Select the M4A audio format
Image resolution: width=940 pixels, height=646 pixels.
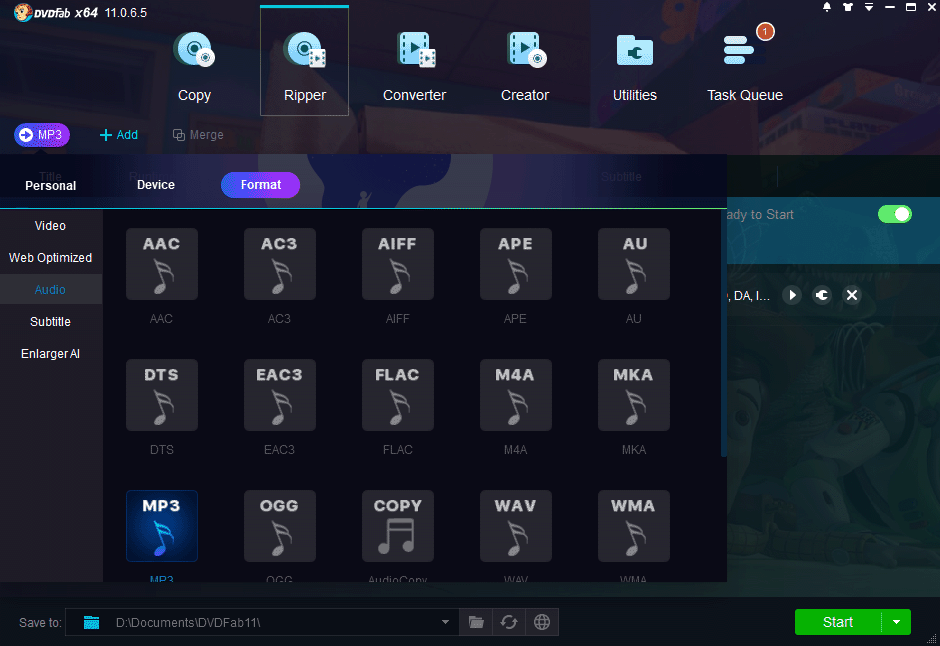tap(516, 395)
